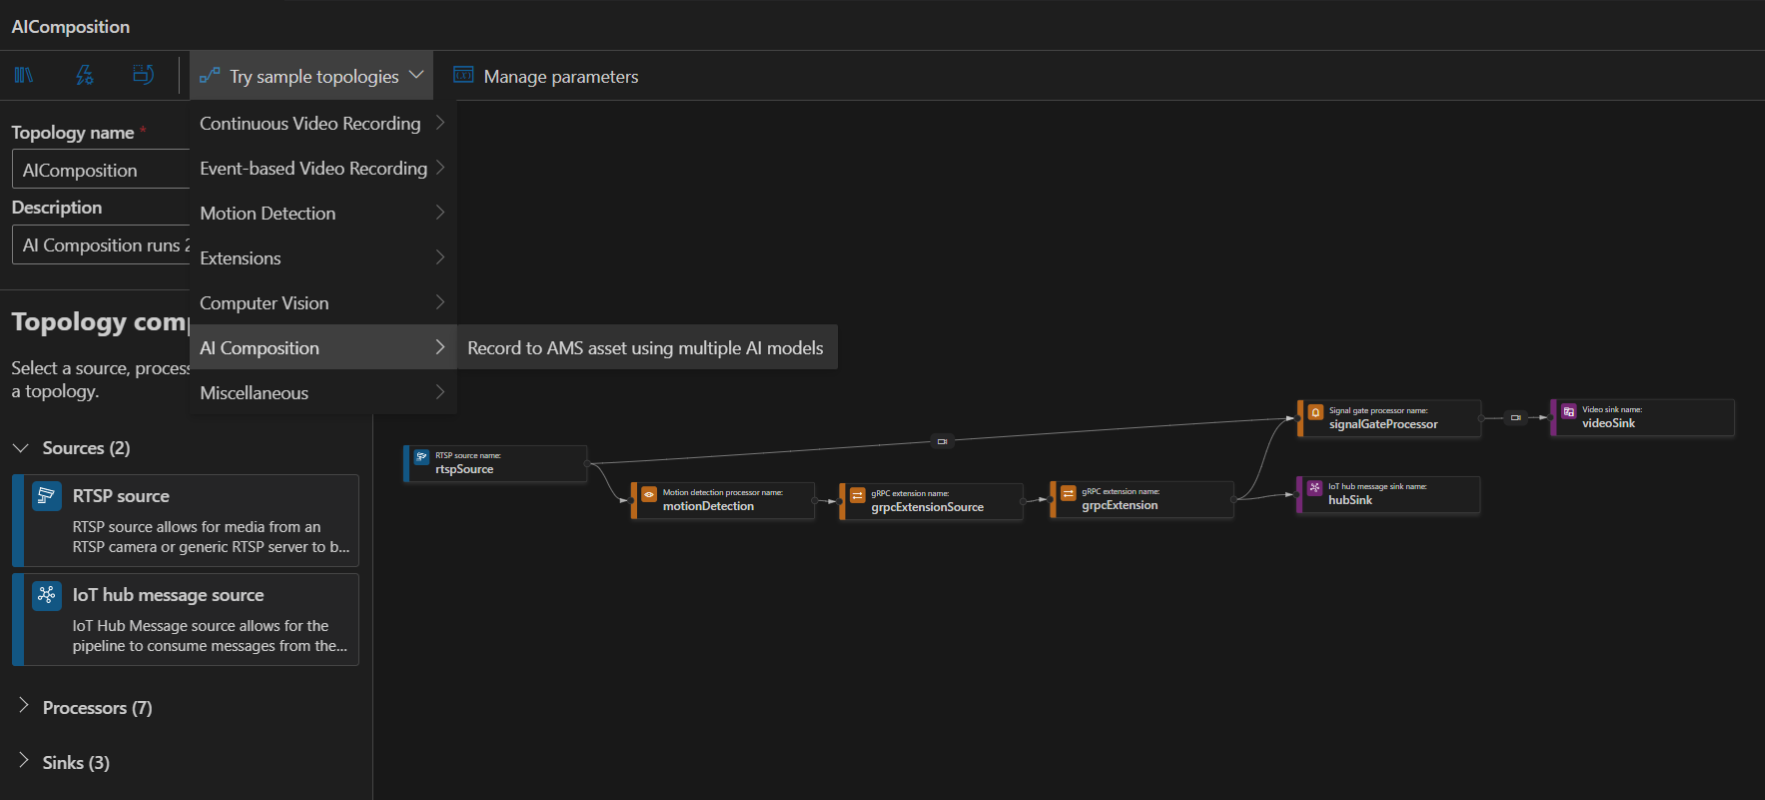Expand the Processors (7) section
The image size is (1765, 800).
pos(23,706)
